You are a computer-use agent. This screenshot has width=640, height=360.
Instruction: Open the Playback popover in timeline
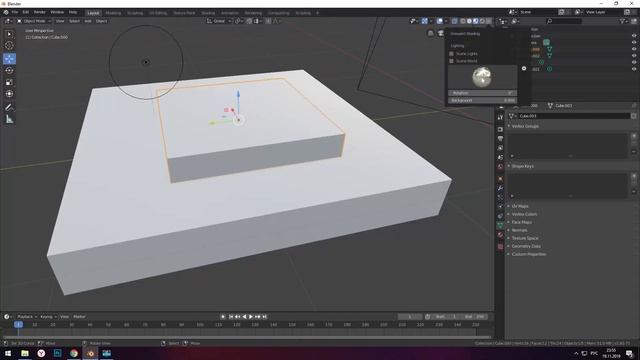point(27,317)
